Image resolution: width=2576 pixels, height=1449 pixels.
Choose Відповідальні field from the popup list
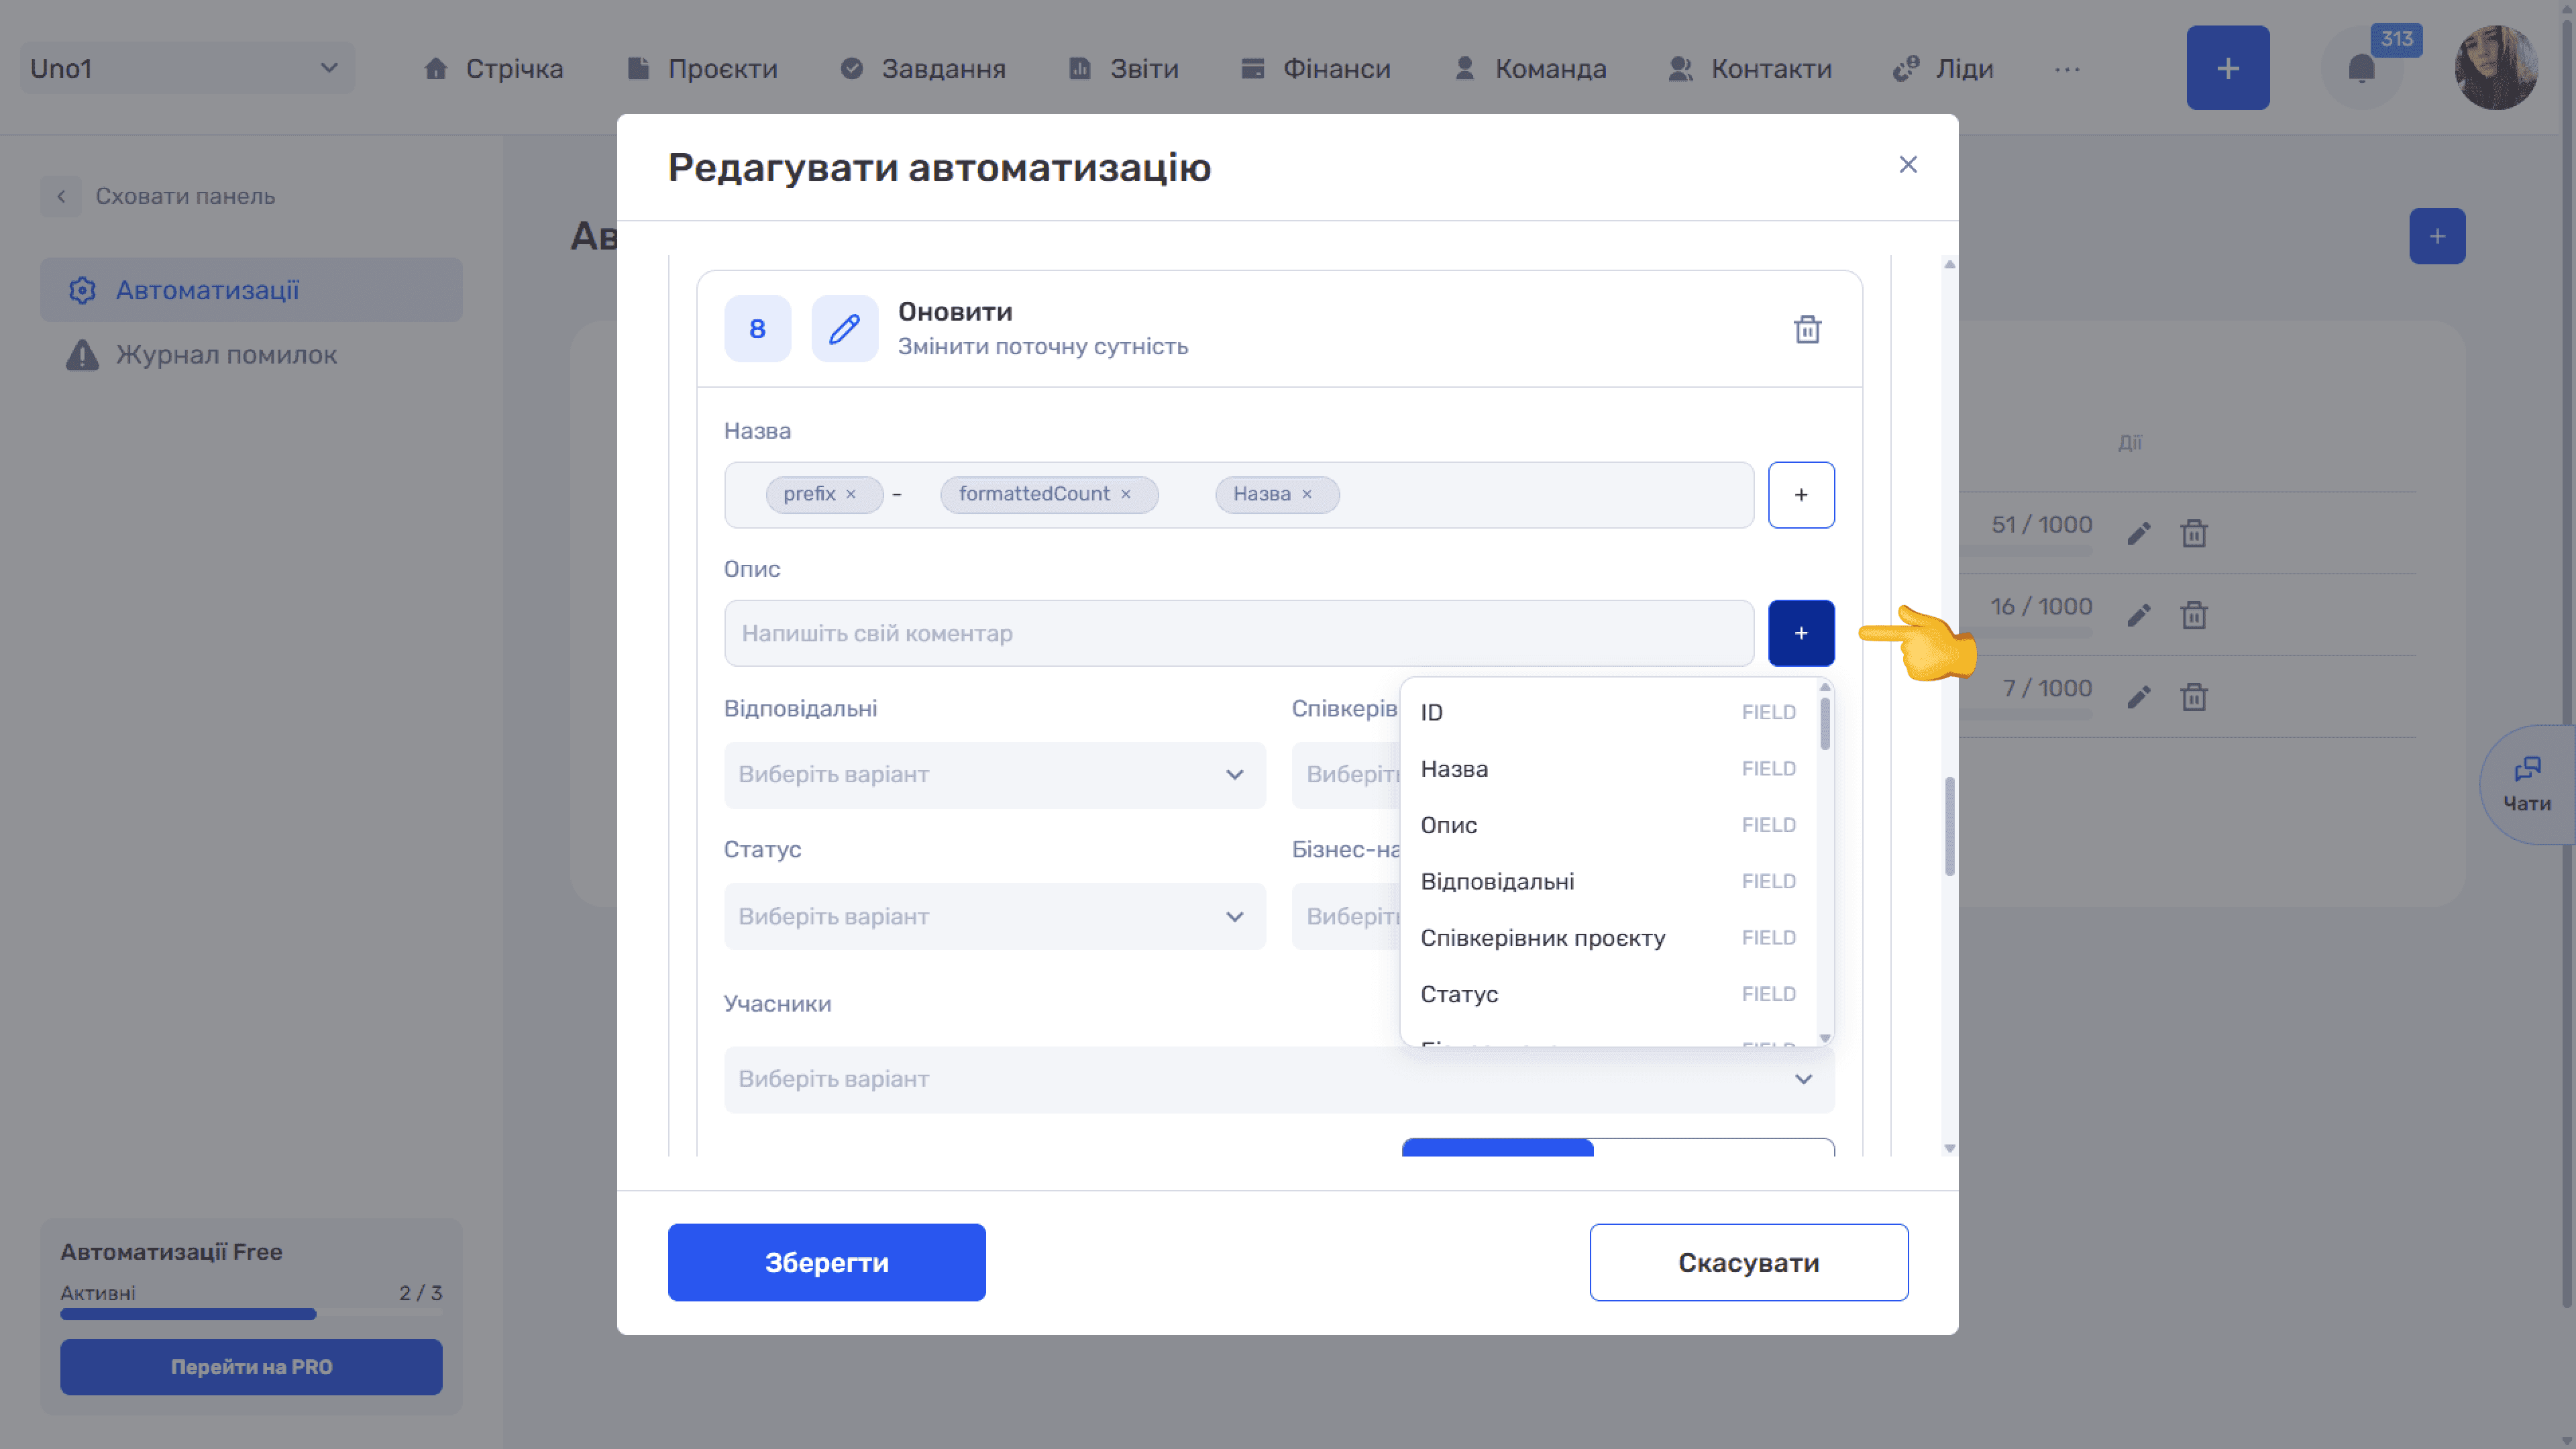pyautogui.click(x=1608, y=881)
